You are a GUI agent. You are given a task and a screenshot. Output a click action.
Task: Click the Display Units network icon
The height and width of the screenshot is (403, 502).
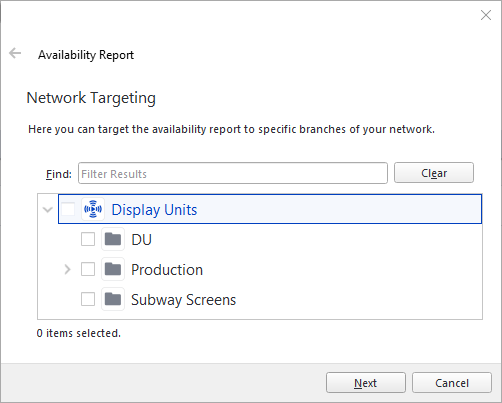(x=93, y=209)
